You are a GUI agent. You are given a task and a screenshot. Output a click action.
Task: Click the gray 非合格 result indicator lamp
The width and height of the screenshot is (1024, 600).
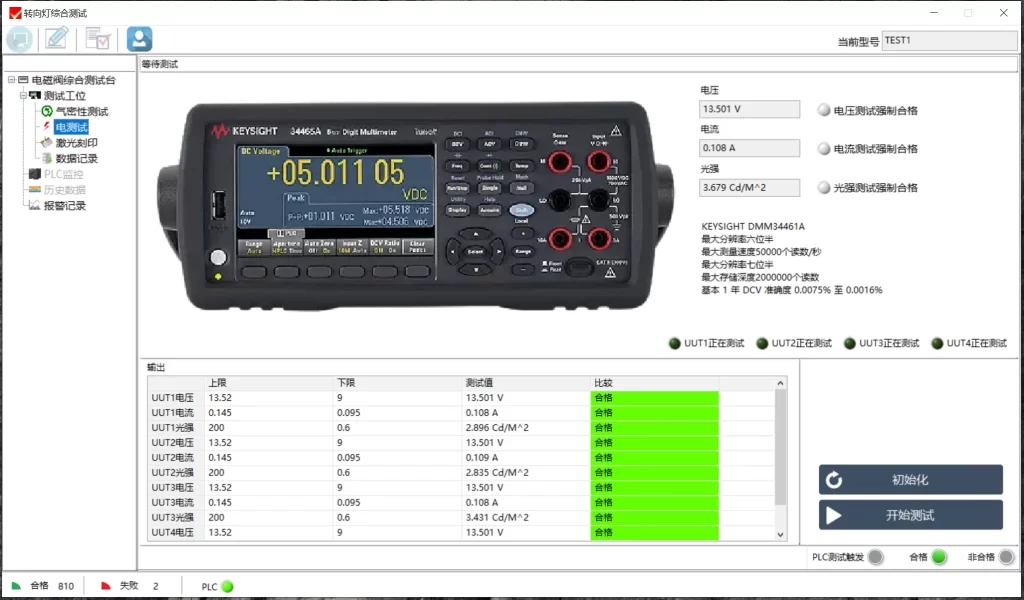(1006, 557)
